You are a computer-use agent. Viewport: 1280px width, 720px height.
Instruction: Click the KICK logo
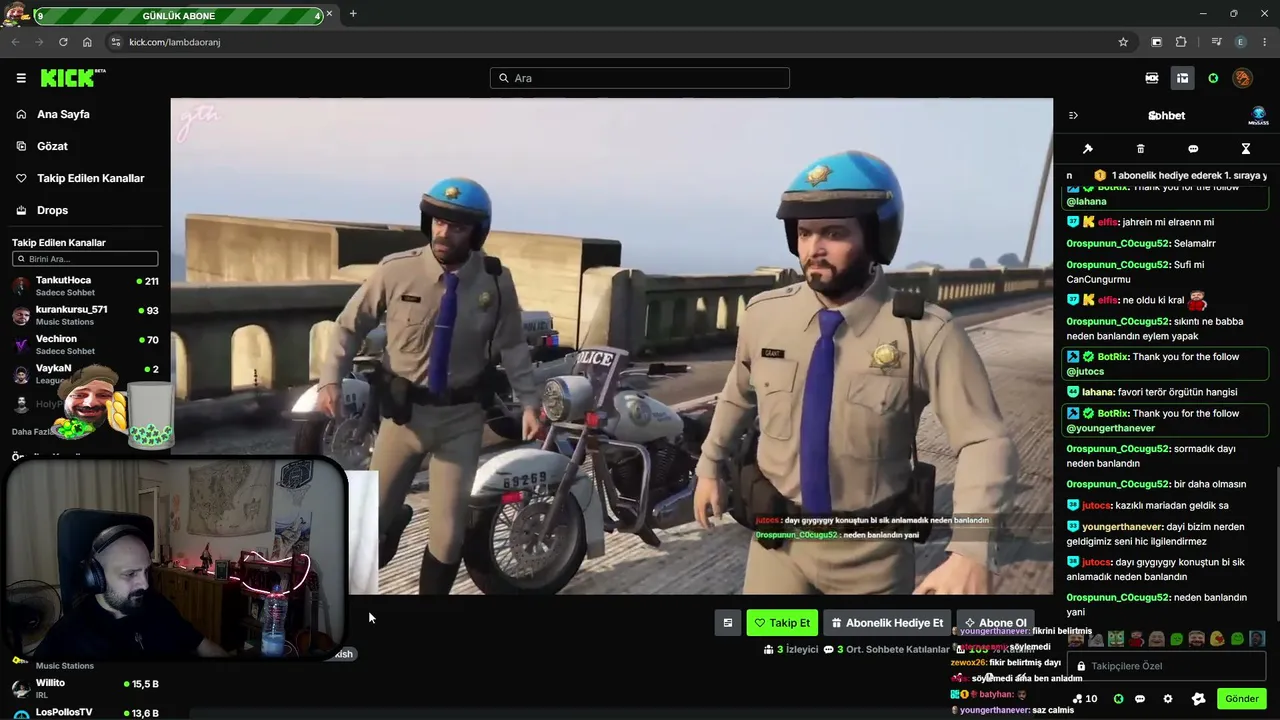tap(72, 78)
